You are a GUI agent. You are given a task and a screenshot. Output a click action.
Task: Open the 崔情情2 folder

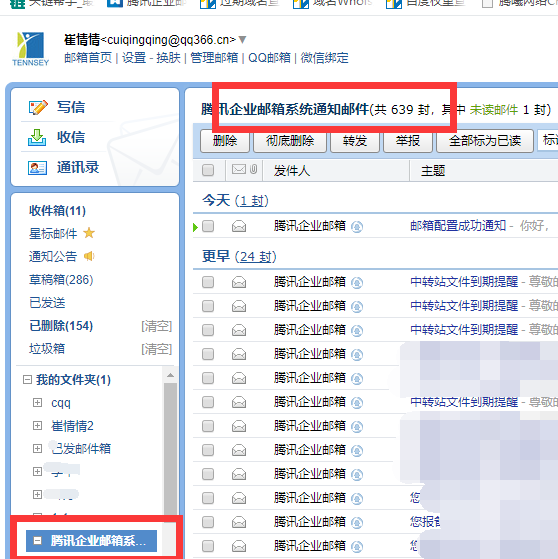click(x=72, y=426)
